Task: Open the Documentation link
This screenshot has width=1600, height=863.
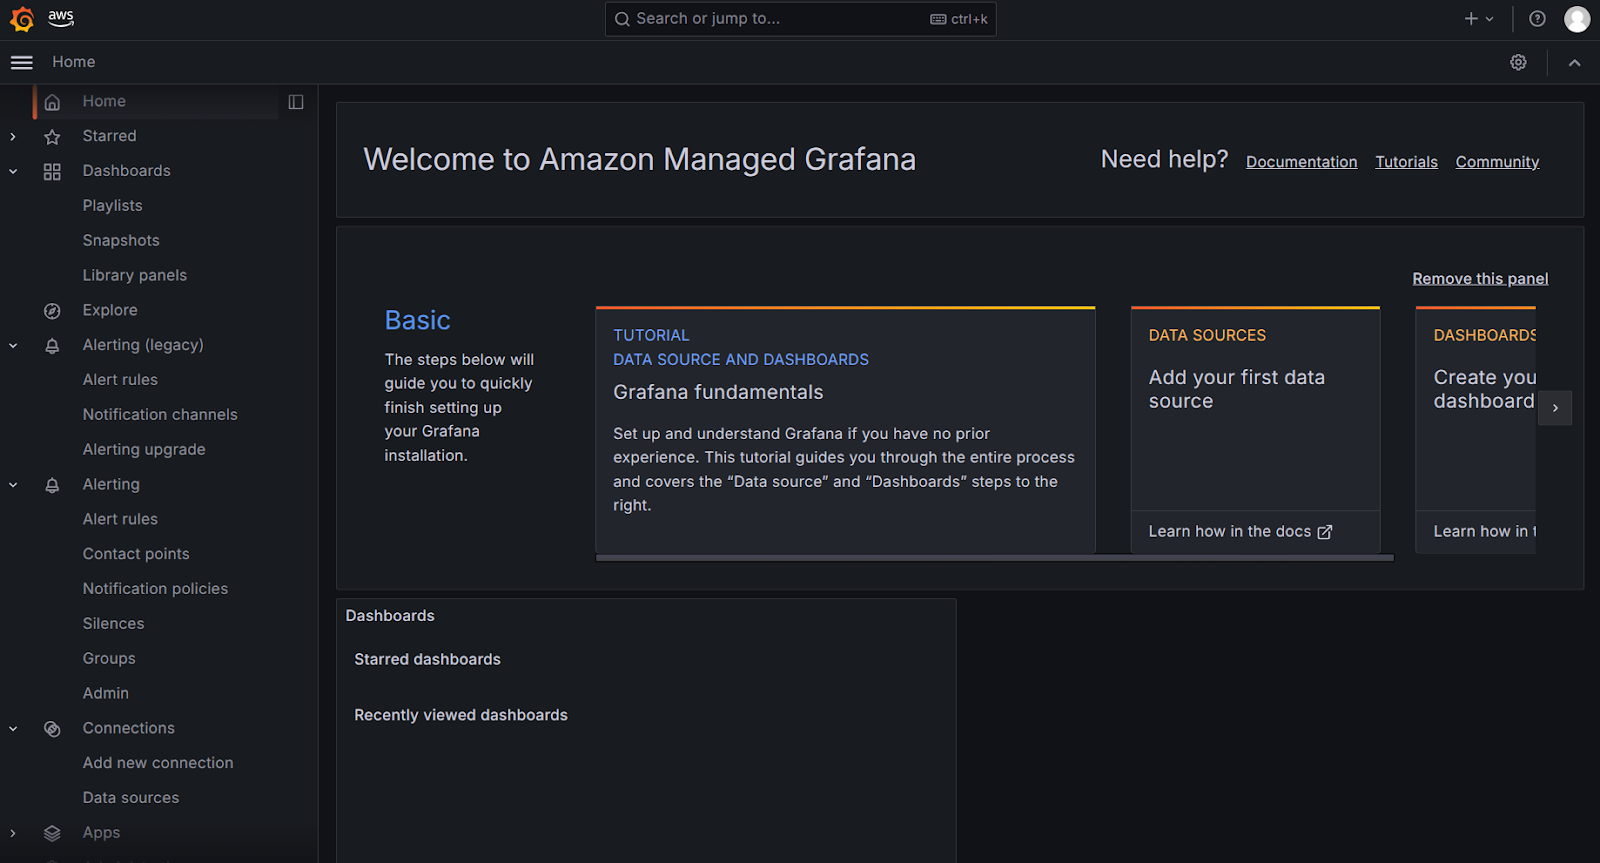Action: click(x=1301, y=162)
